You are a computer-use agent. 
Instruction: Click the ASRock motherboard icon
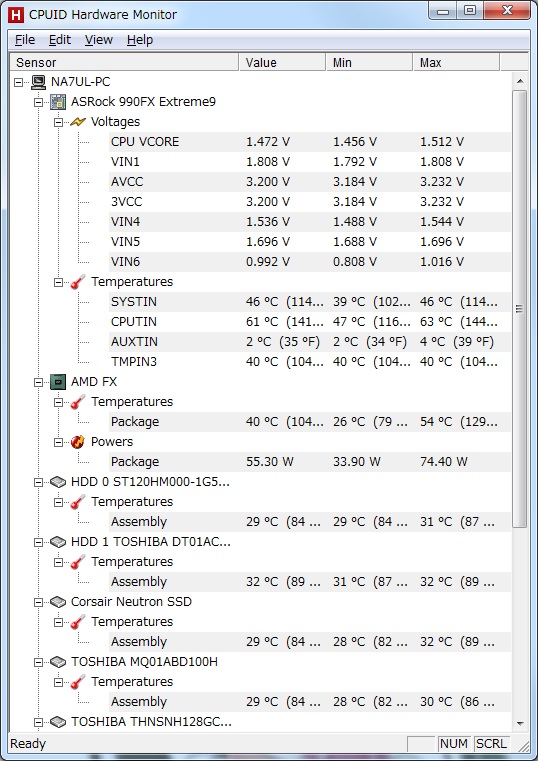[x=58, y=102]
